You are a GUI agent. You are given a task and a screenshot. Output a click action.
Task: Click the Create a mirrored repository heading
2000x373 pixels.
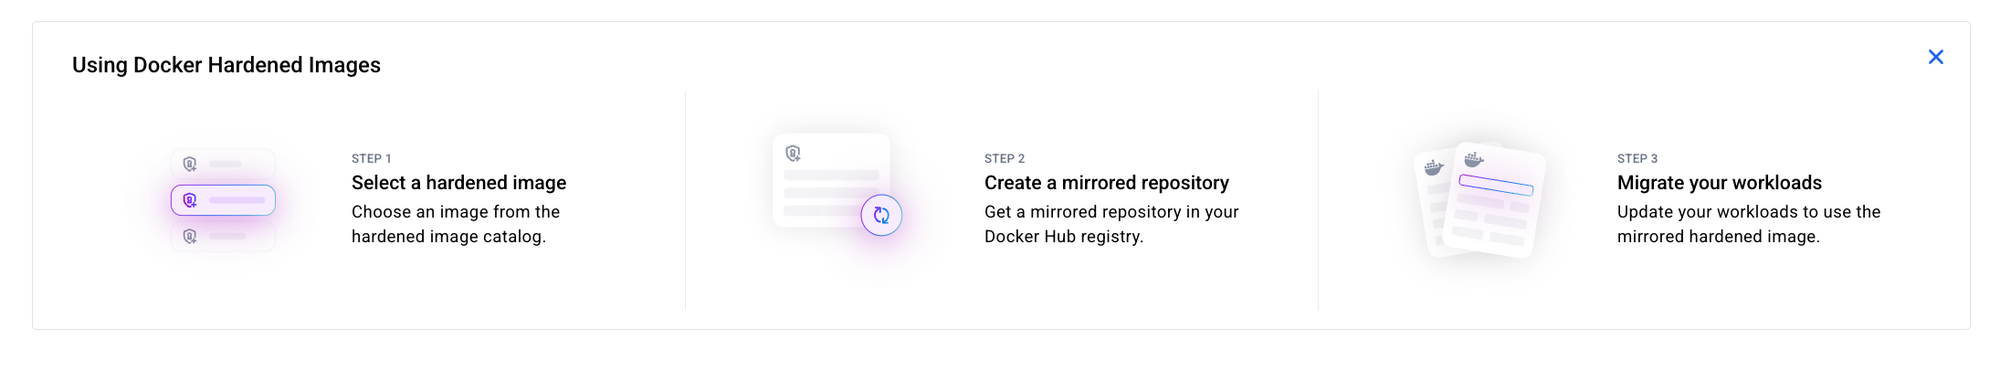[1107, 183]
